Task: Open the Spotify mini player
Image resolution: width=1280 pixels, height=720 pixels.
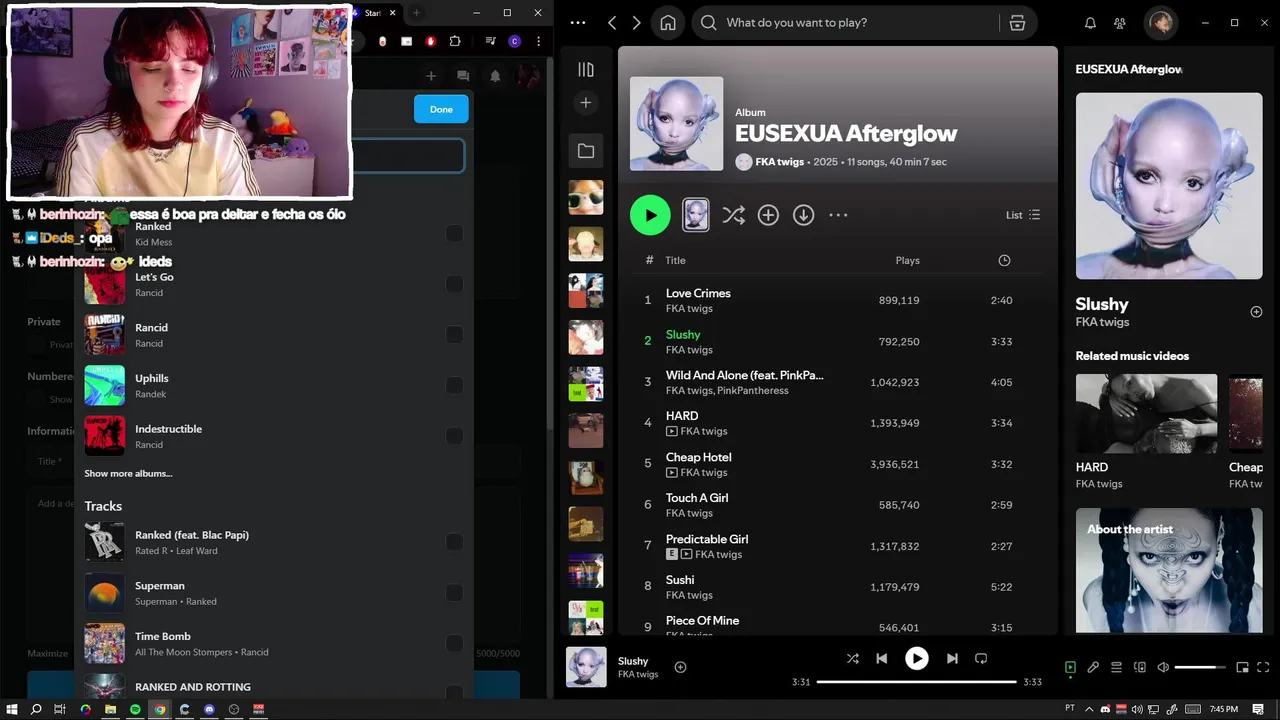Action: click(1242, 667)
